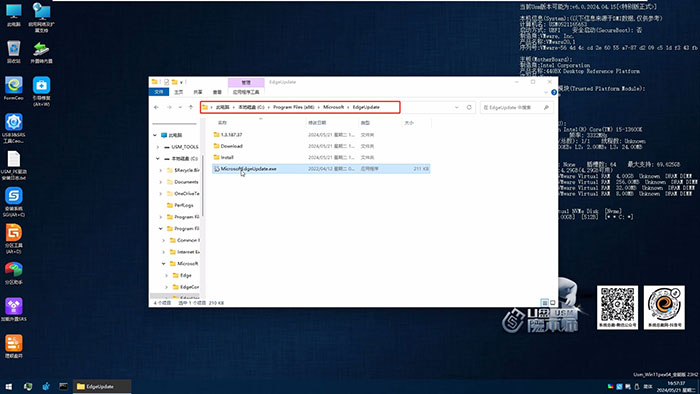Collapse the Microsoft tree node
700x394 pixels.
[x=164, y=264]
